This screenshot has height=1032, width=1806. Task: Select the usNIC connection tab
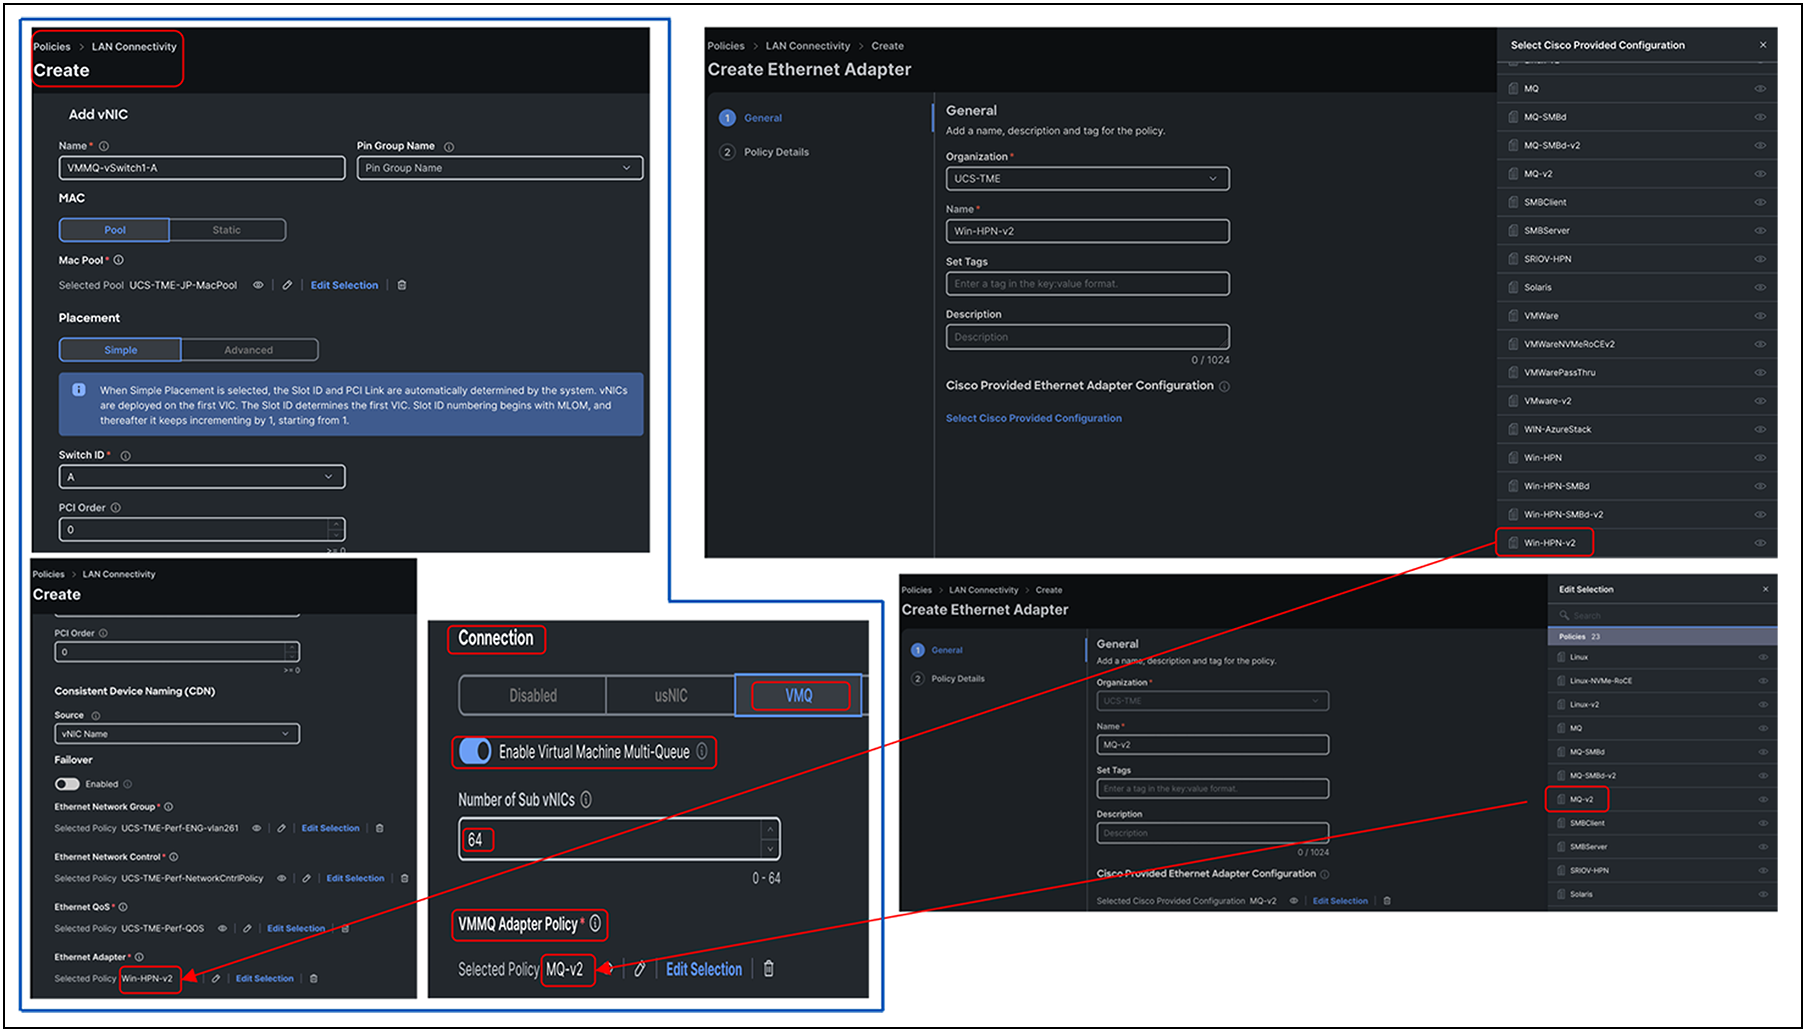coord(671,696)
